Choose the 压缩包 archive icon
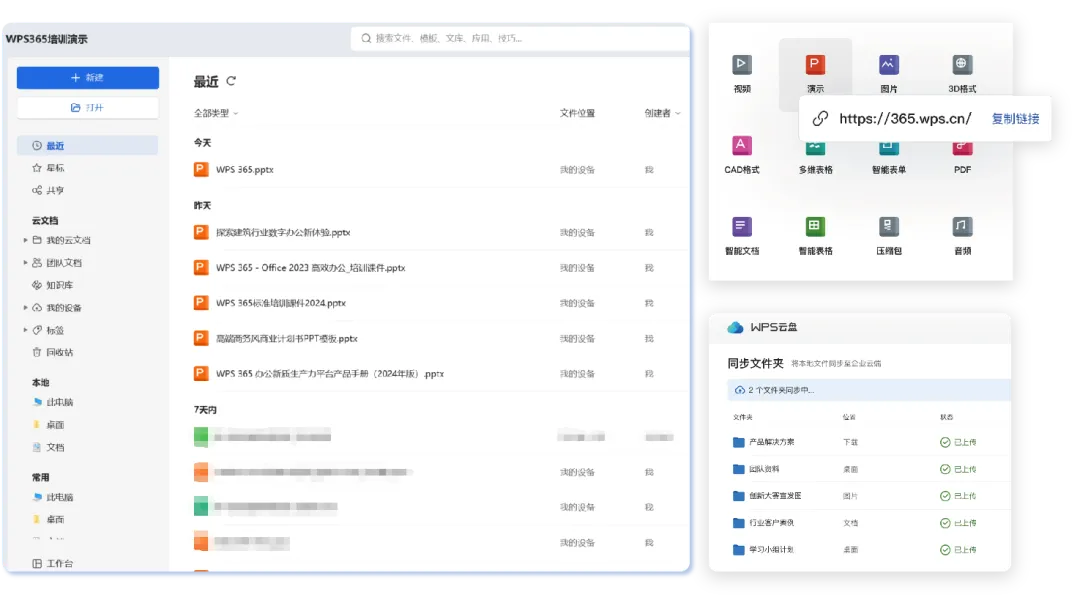This screenshot has width=1080, height=603. click(889, 226)
